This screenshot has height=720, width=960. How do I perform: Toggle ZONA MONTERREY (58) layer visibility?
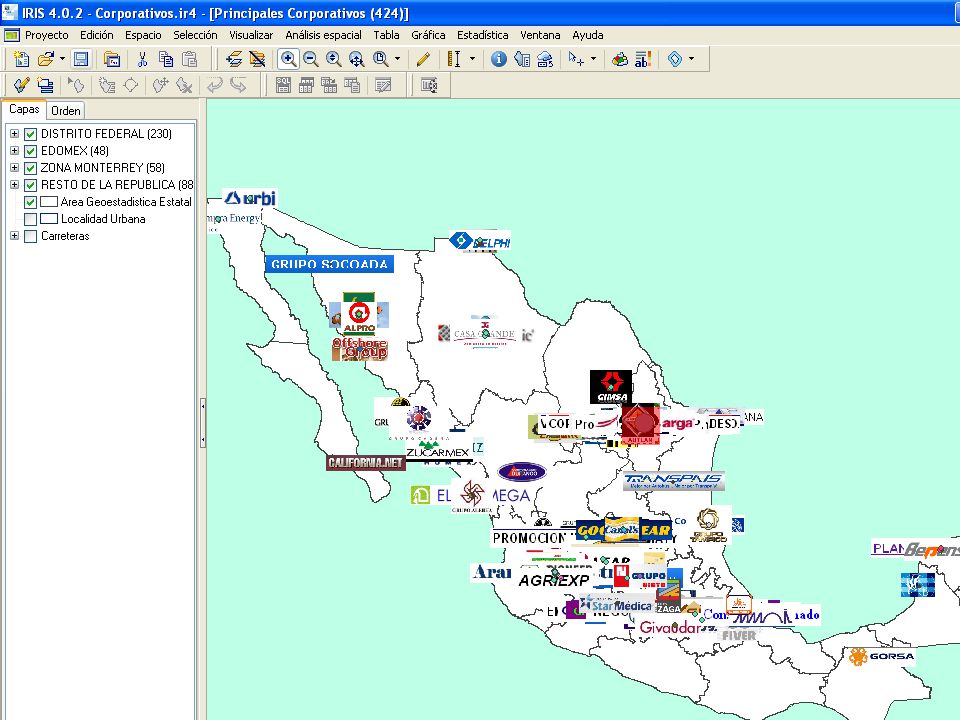[31, 168]
